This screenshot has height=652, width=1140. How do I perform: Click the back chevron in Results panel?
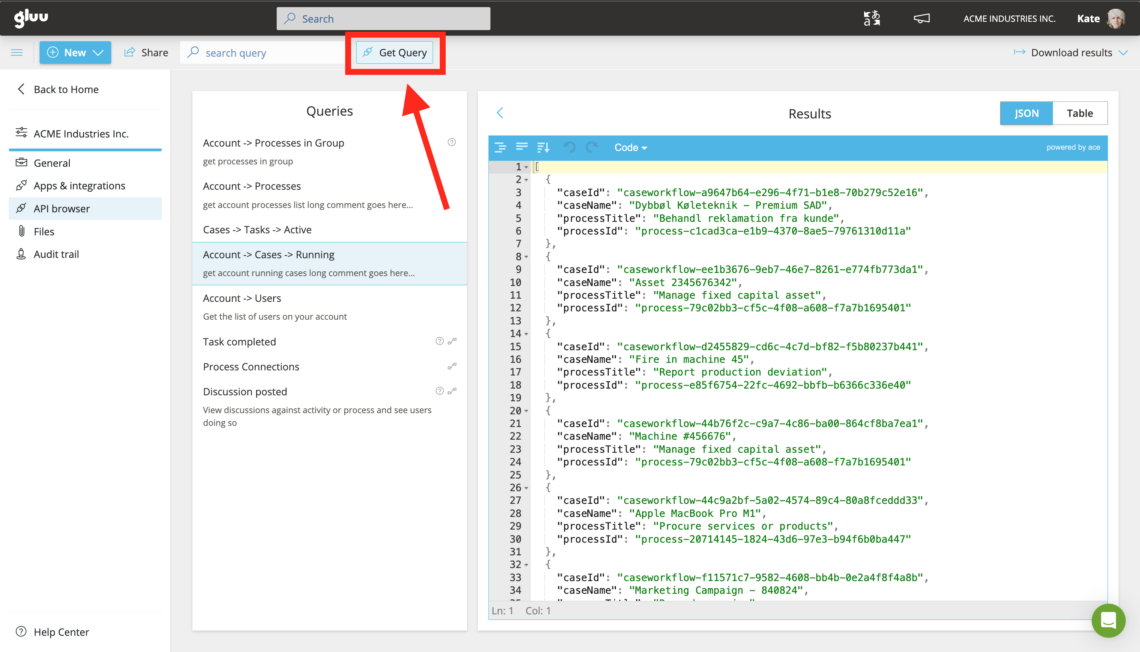(x=500, y=113)
